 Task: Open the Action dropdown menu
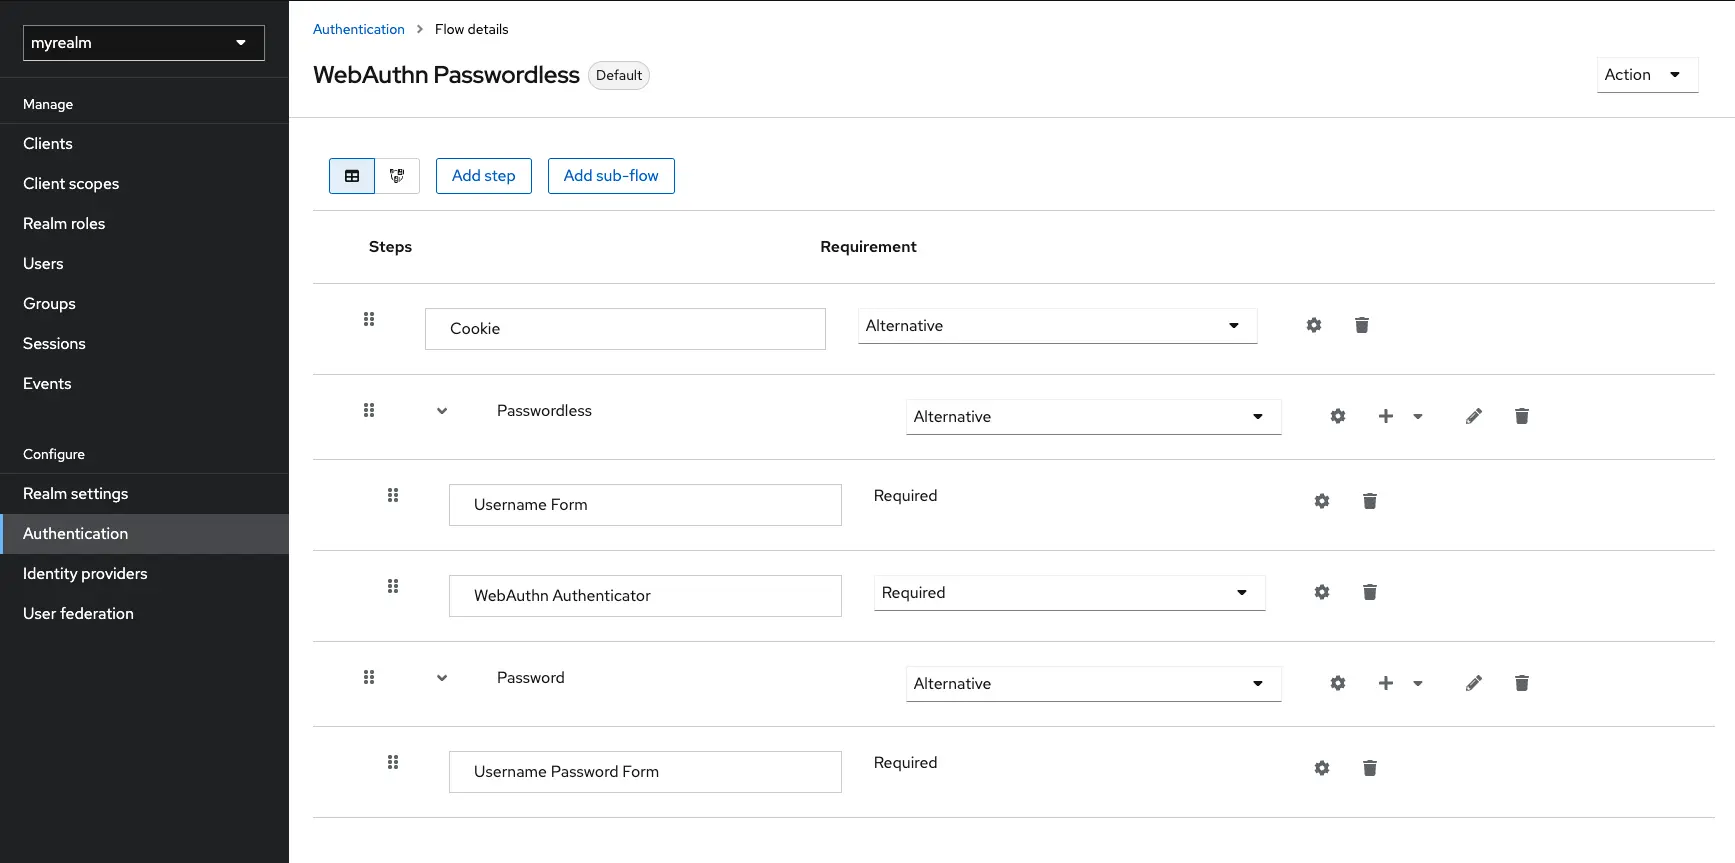click(x=1647, y=75)
